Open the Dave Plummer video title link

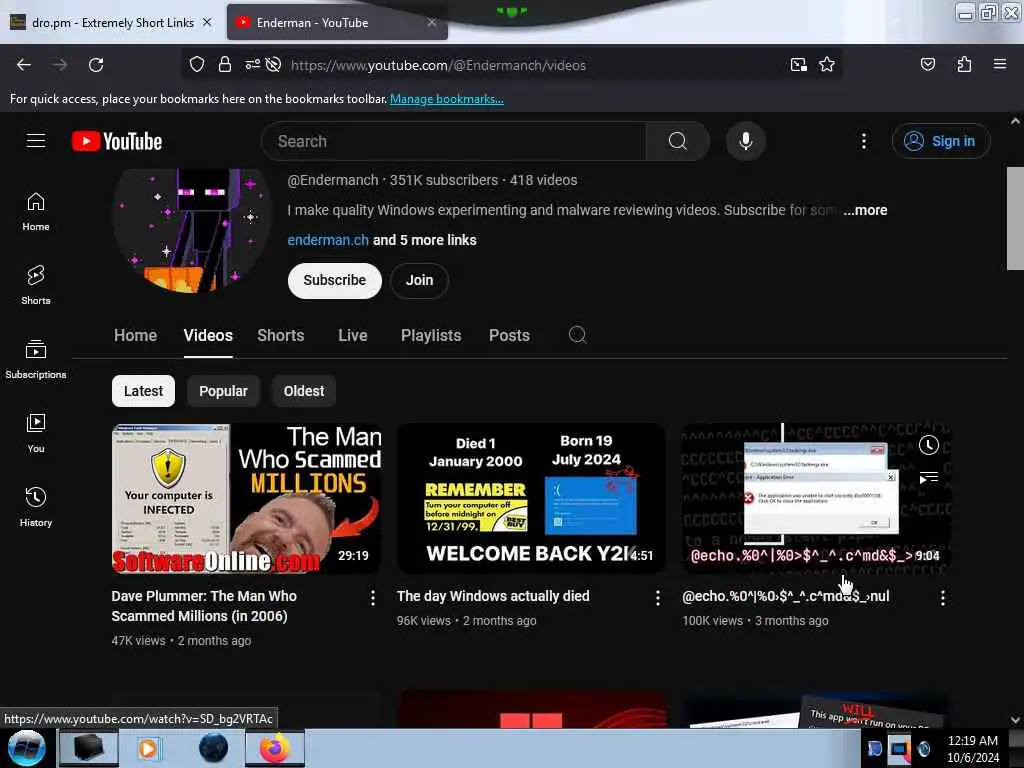pos(204,606)
